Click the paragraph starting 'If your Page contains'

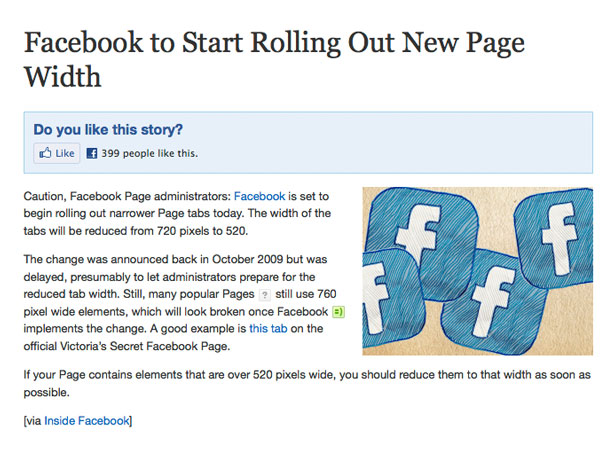307,383
